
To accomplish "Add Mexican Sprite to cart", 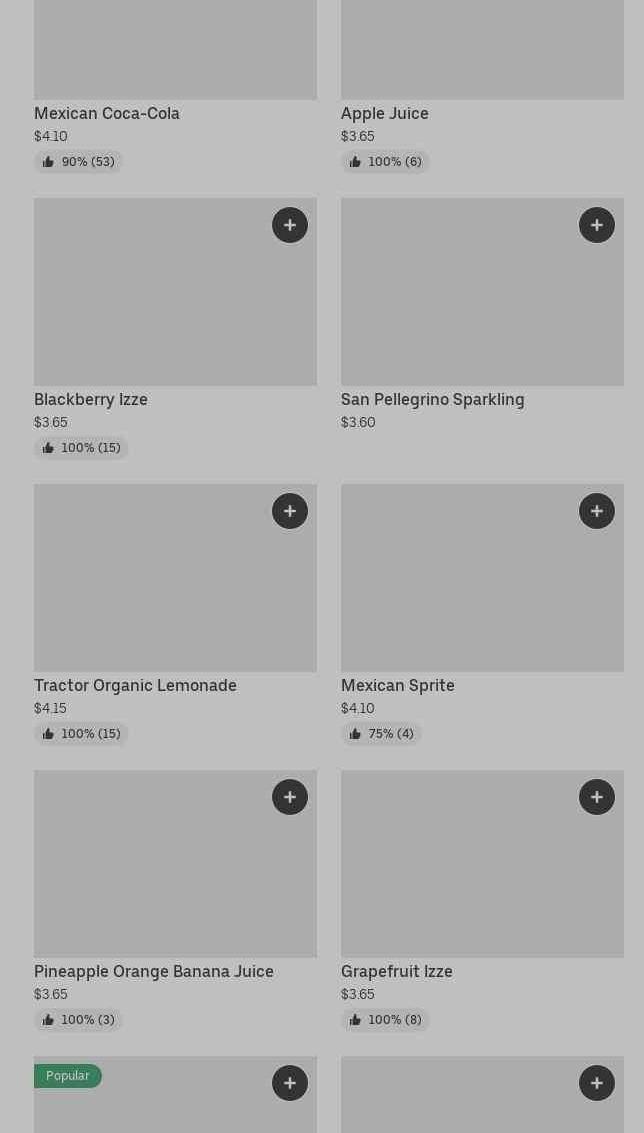I will tap(597, 511).
